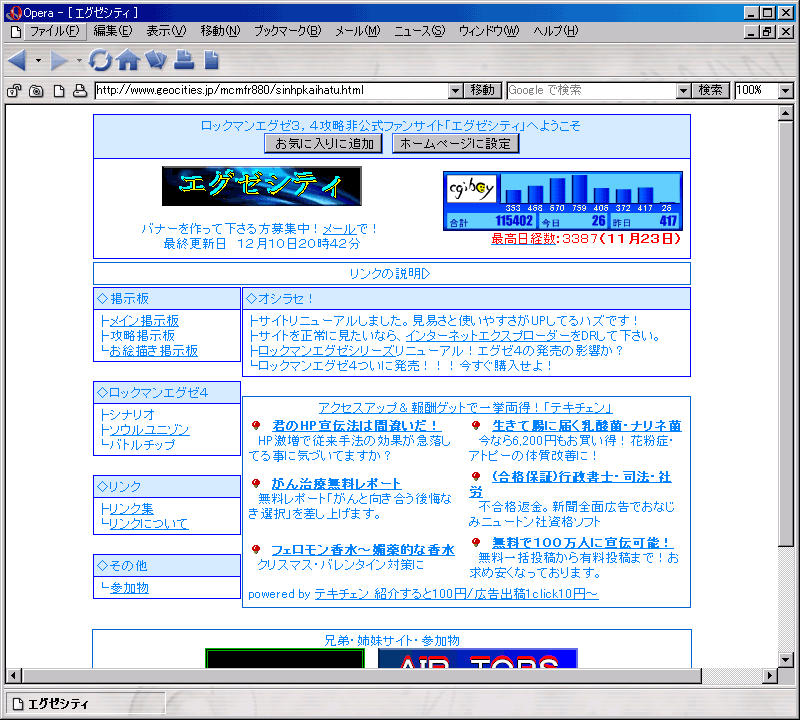Open the メイン掲示板 link
This screenshot has width=800, height=720.
pos(144,321)
